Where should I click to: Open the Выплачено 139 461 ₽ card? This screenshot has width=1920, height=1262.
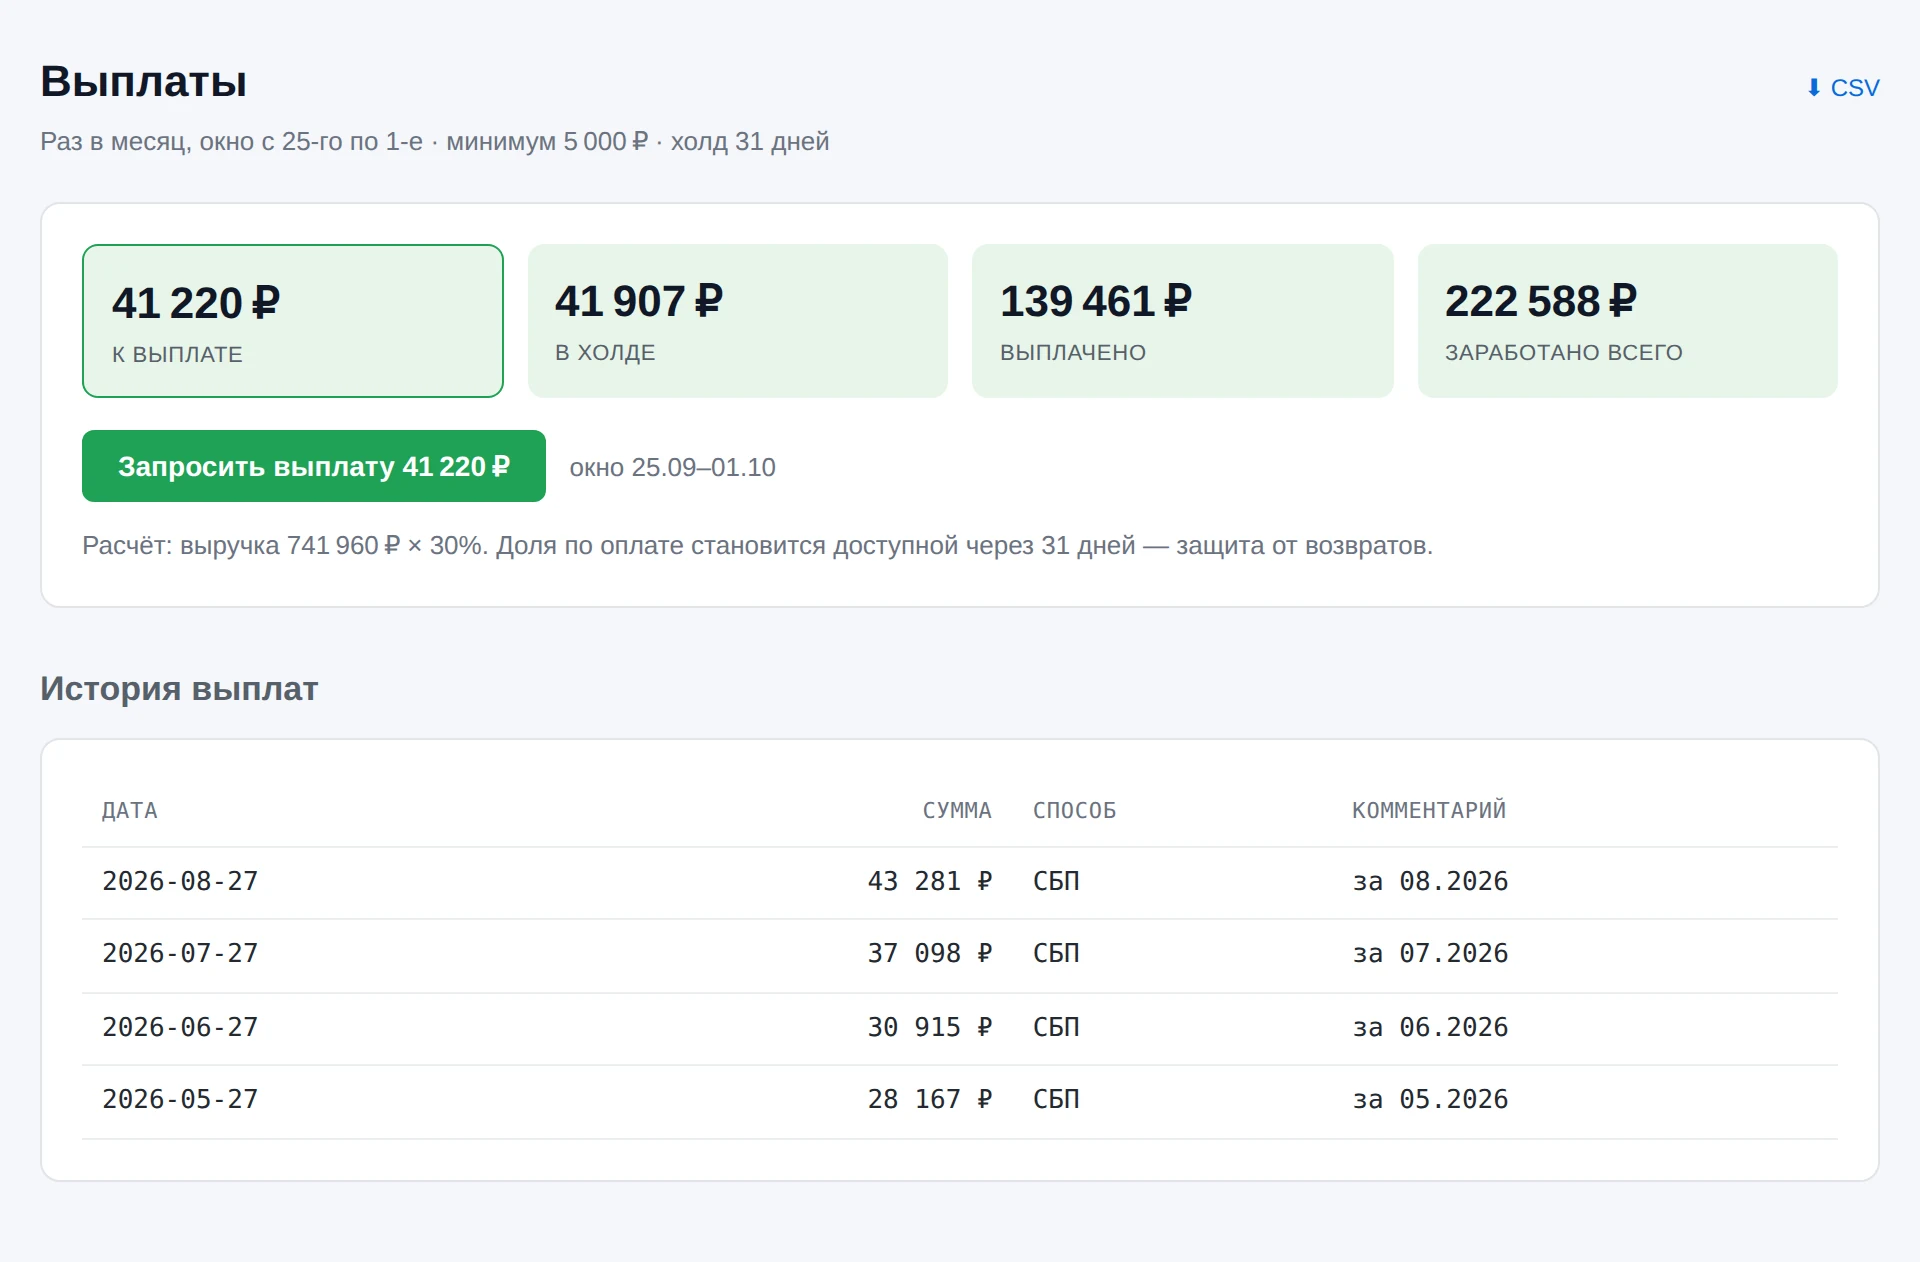1183,321
